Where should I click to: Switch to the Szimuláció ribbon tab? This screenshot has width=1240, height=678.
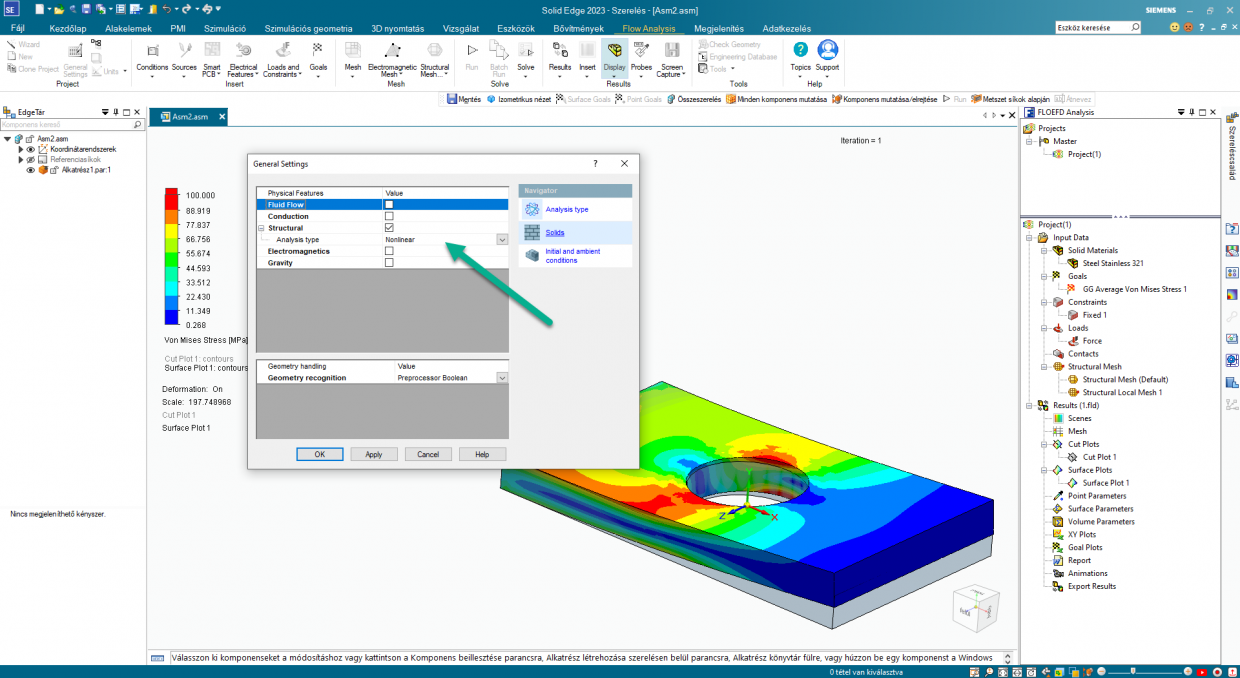click(225, 29)
